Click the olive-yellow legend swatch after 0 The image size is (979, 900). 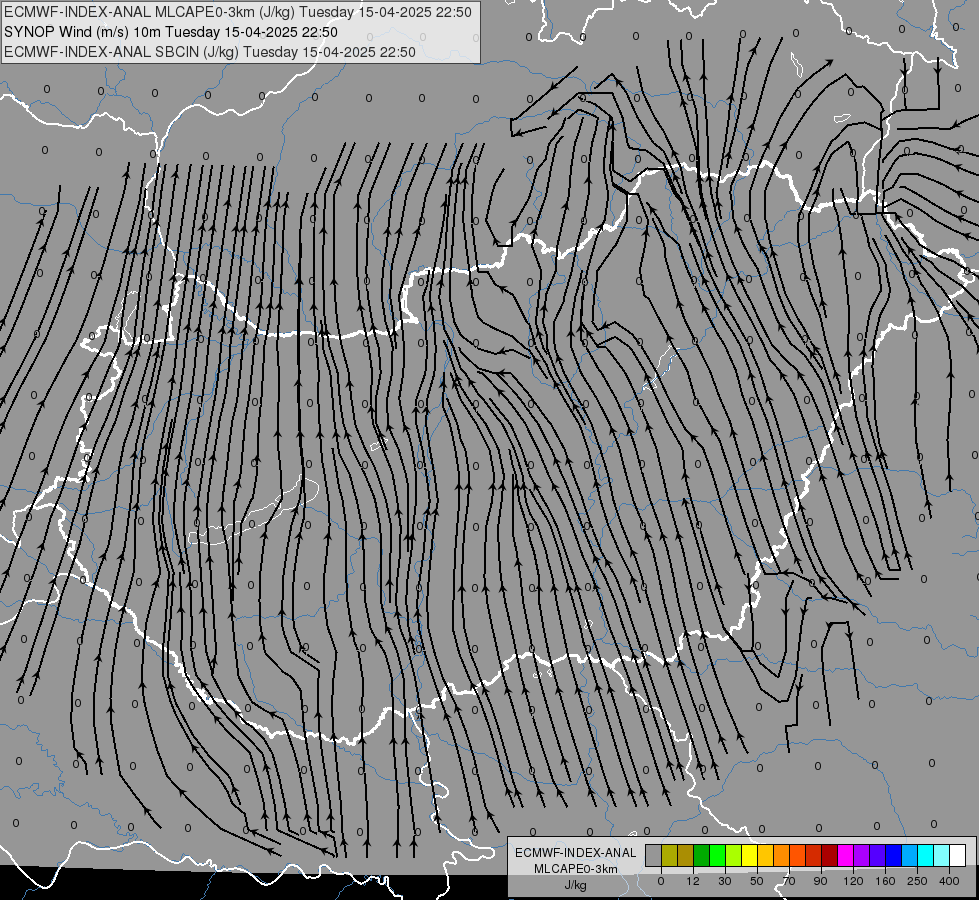click(x=670, y=855)
